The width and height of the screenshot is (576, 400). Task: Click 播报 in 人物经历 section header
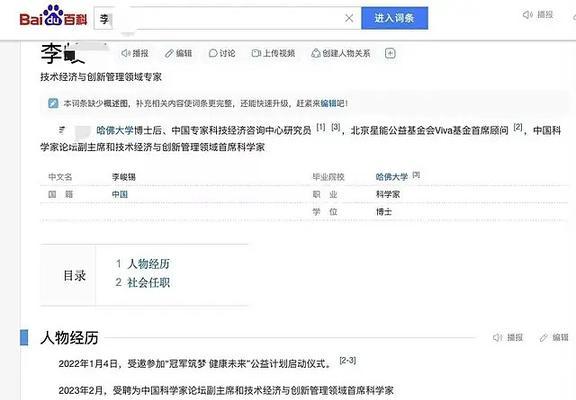[508, 338]
